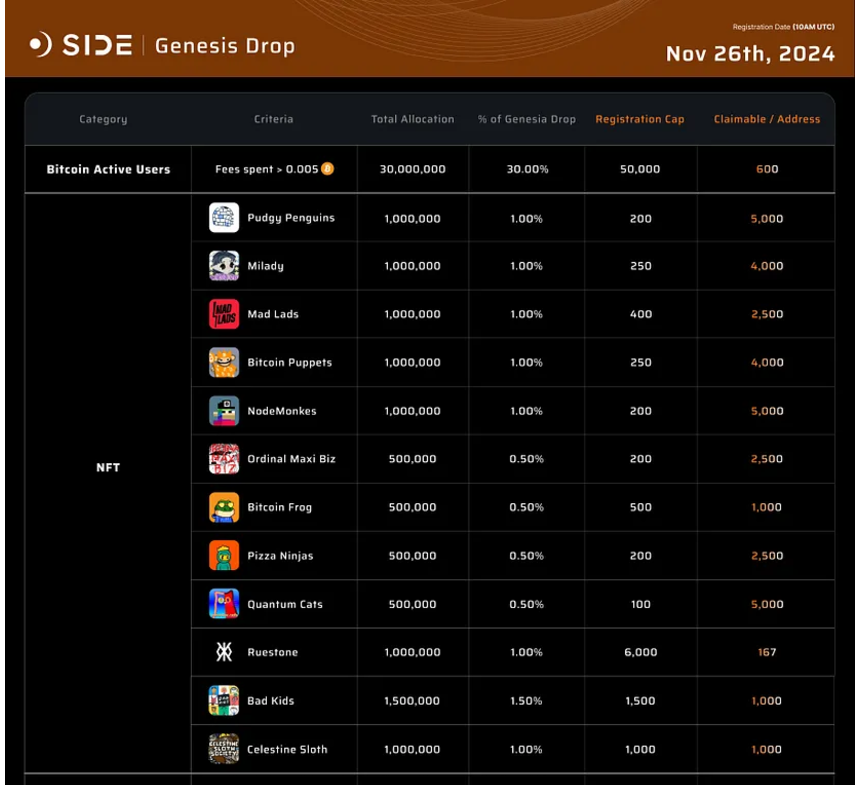Click the Celestine Sloth icon
Viewport: 855px width, 785px height.
point(224,748)
